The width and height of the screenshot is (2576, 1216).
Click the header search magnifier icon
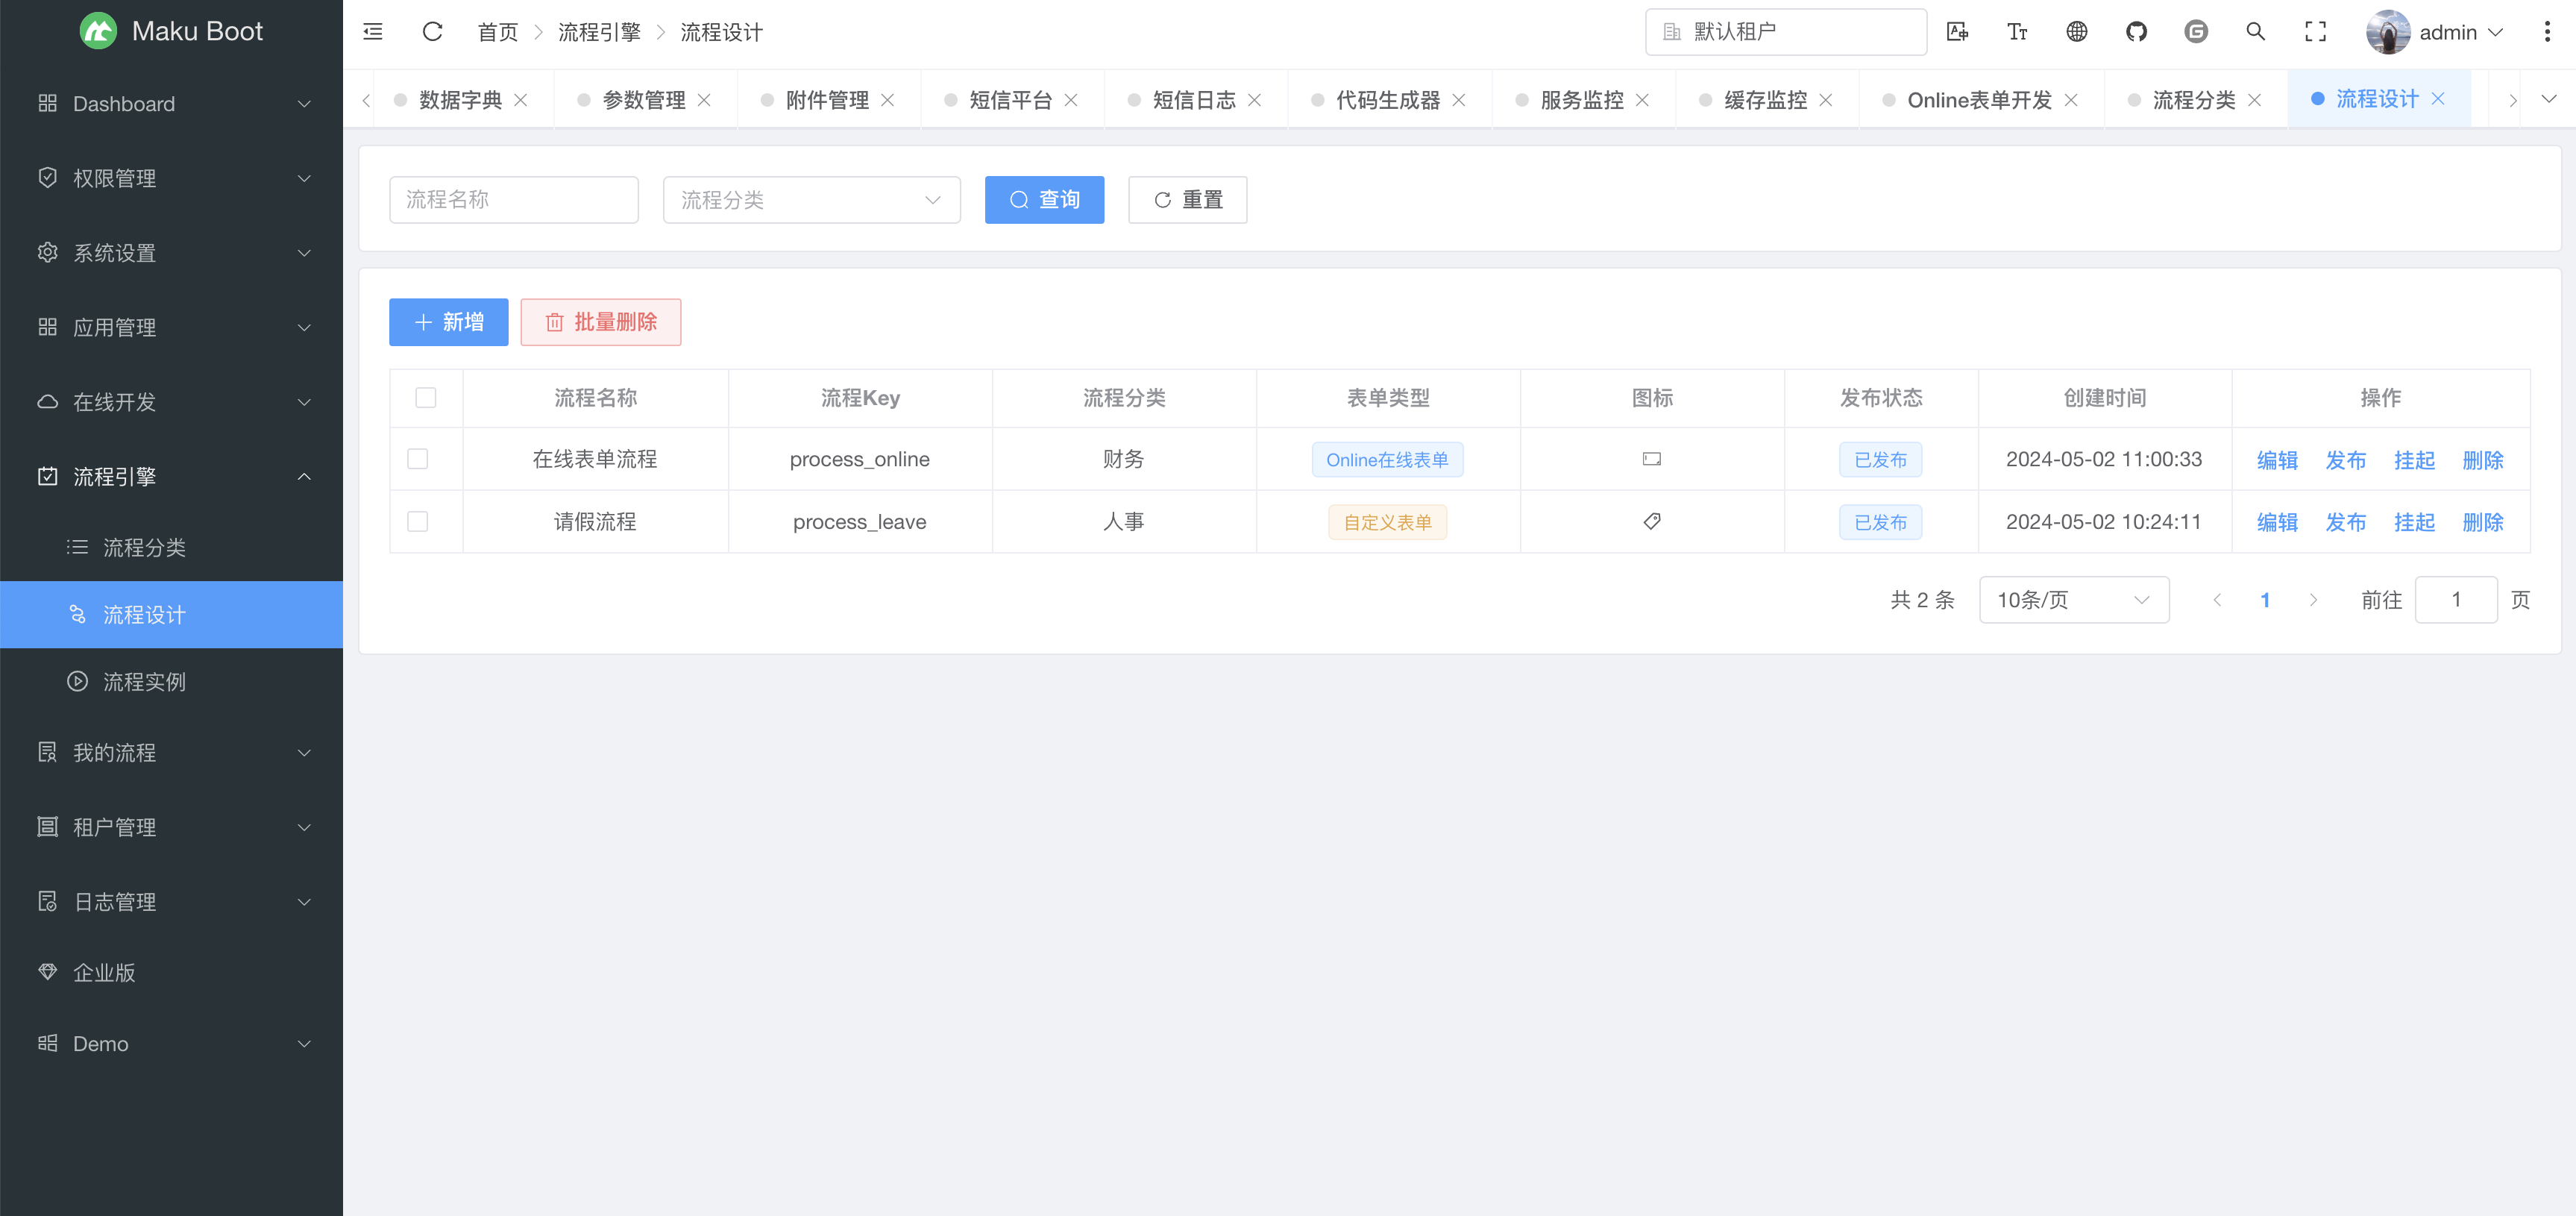pos(2255,32)
